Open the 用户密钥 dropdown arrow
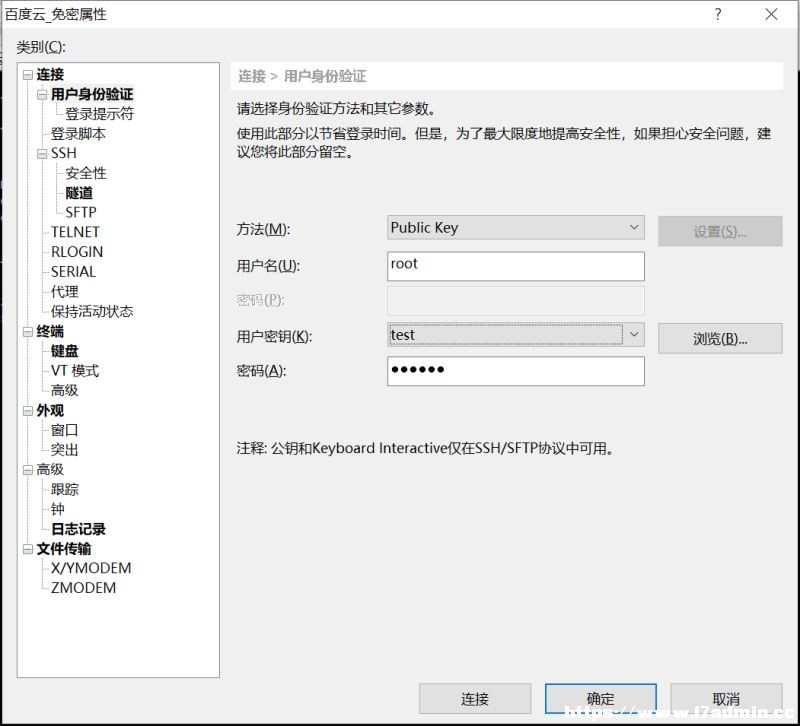Screen dimensions: 800x726 634,335
